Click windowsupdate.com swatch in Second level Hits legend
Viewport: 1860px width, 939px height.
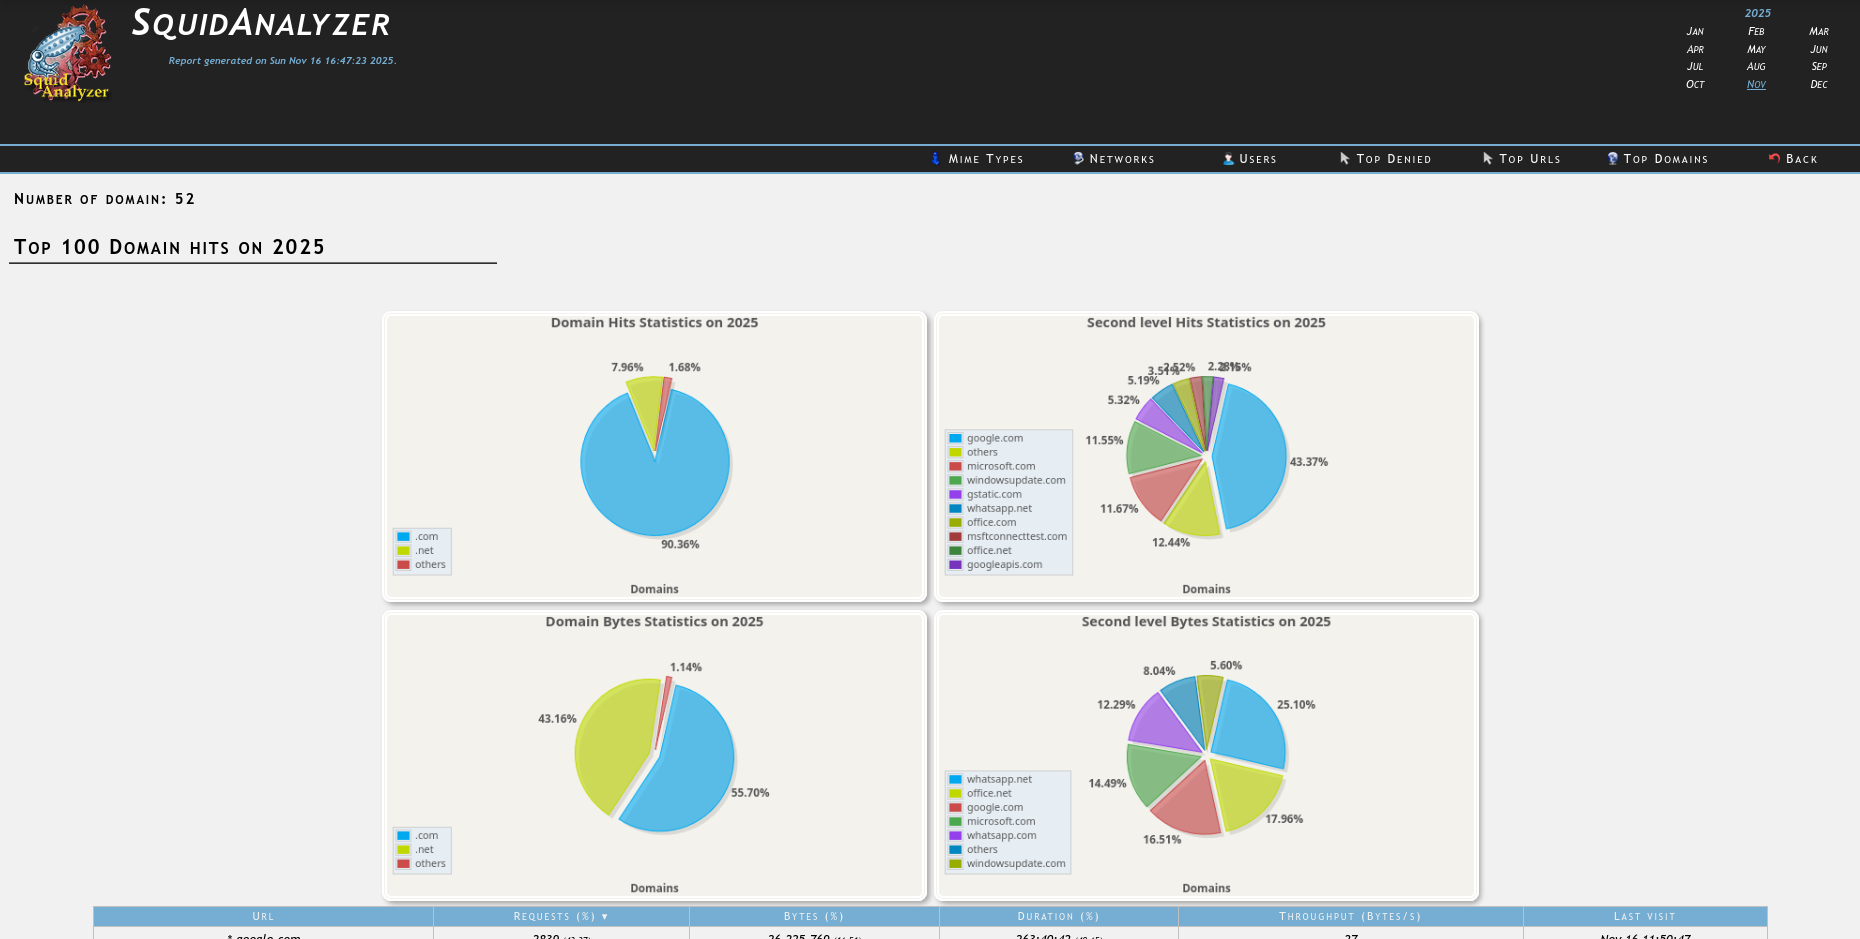point(956,481)
